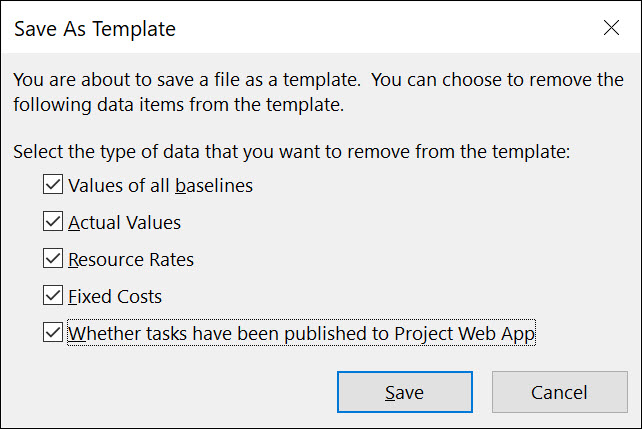
Task: Click the Save button
Action: pyautogui.click(x=405, y=392)
